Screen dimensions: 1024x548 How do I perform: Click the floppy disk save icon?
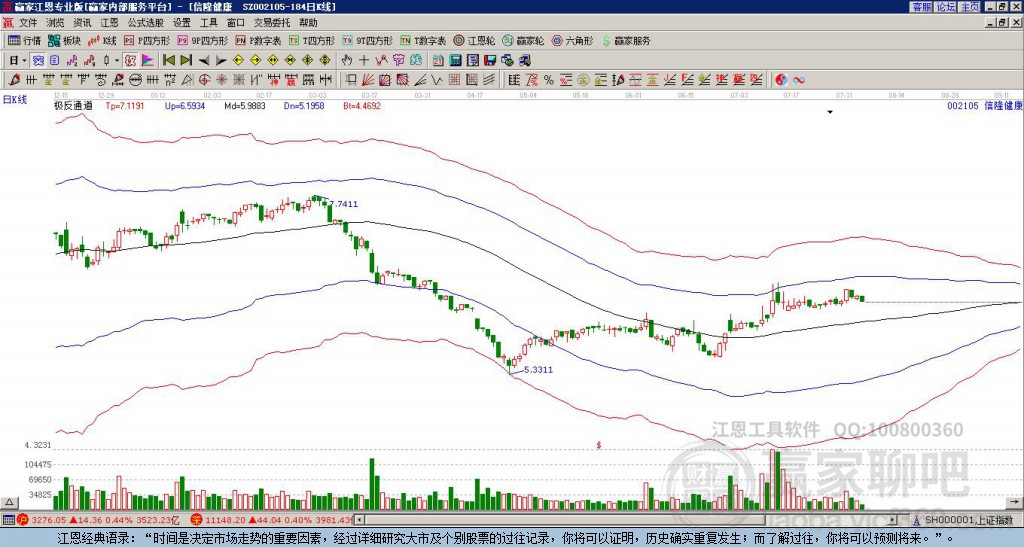pyautogui.click(x=490, y=60)
